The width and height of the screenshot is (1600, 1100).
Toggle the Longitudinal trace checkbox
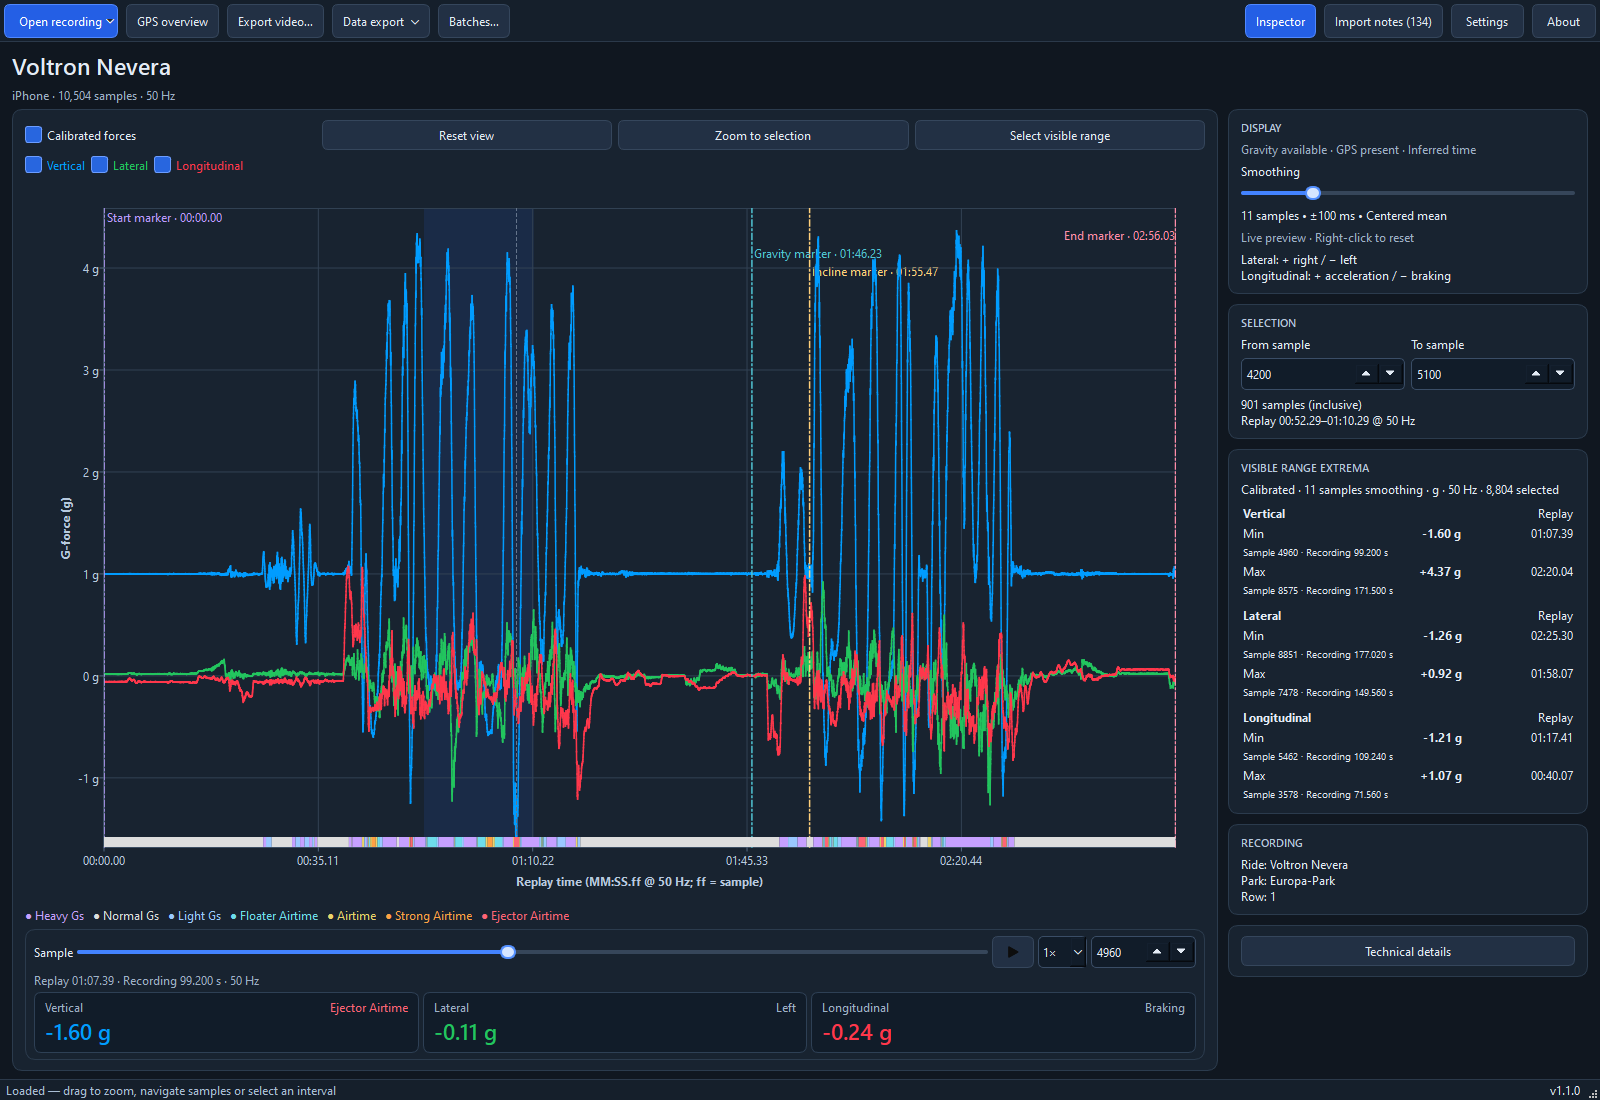[x=162, y=165]
